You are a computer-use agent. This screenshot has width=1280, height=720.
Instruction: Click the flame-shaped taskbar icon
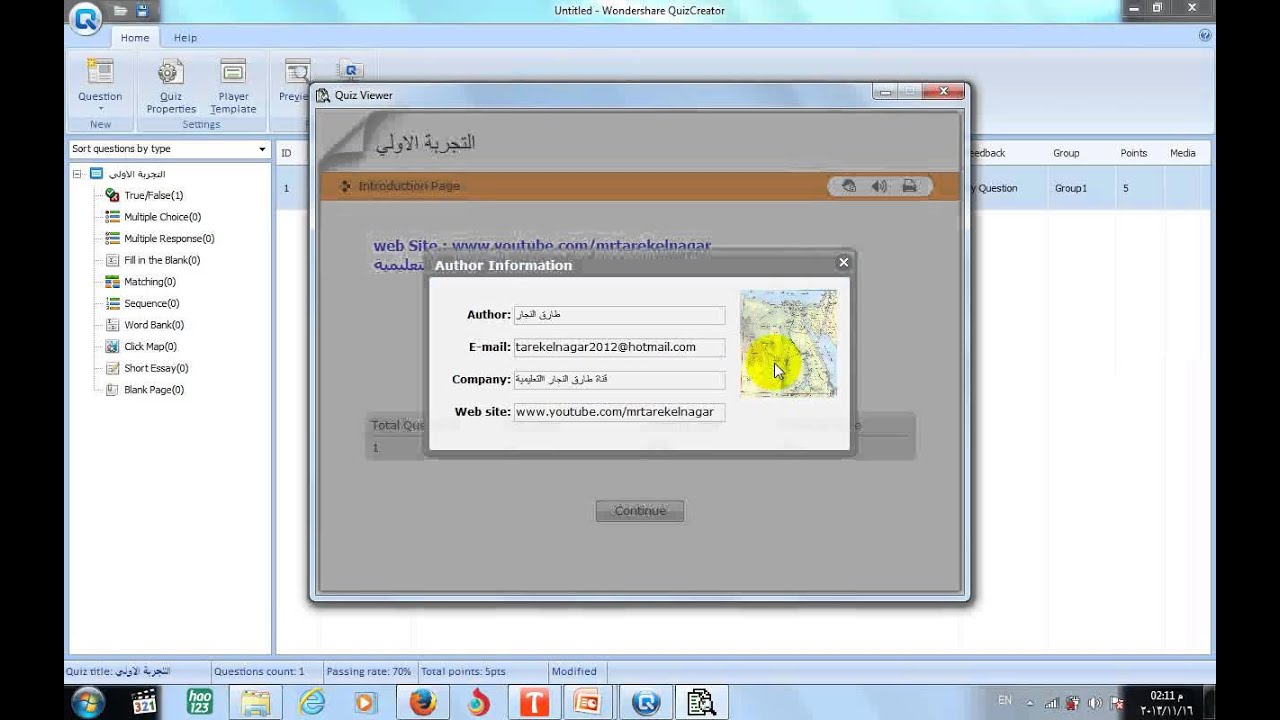pyautogui.click(x=478, y=702)
